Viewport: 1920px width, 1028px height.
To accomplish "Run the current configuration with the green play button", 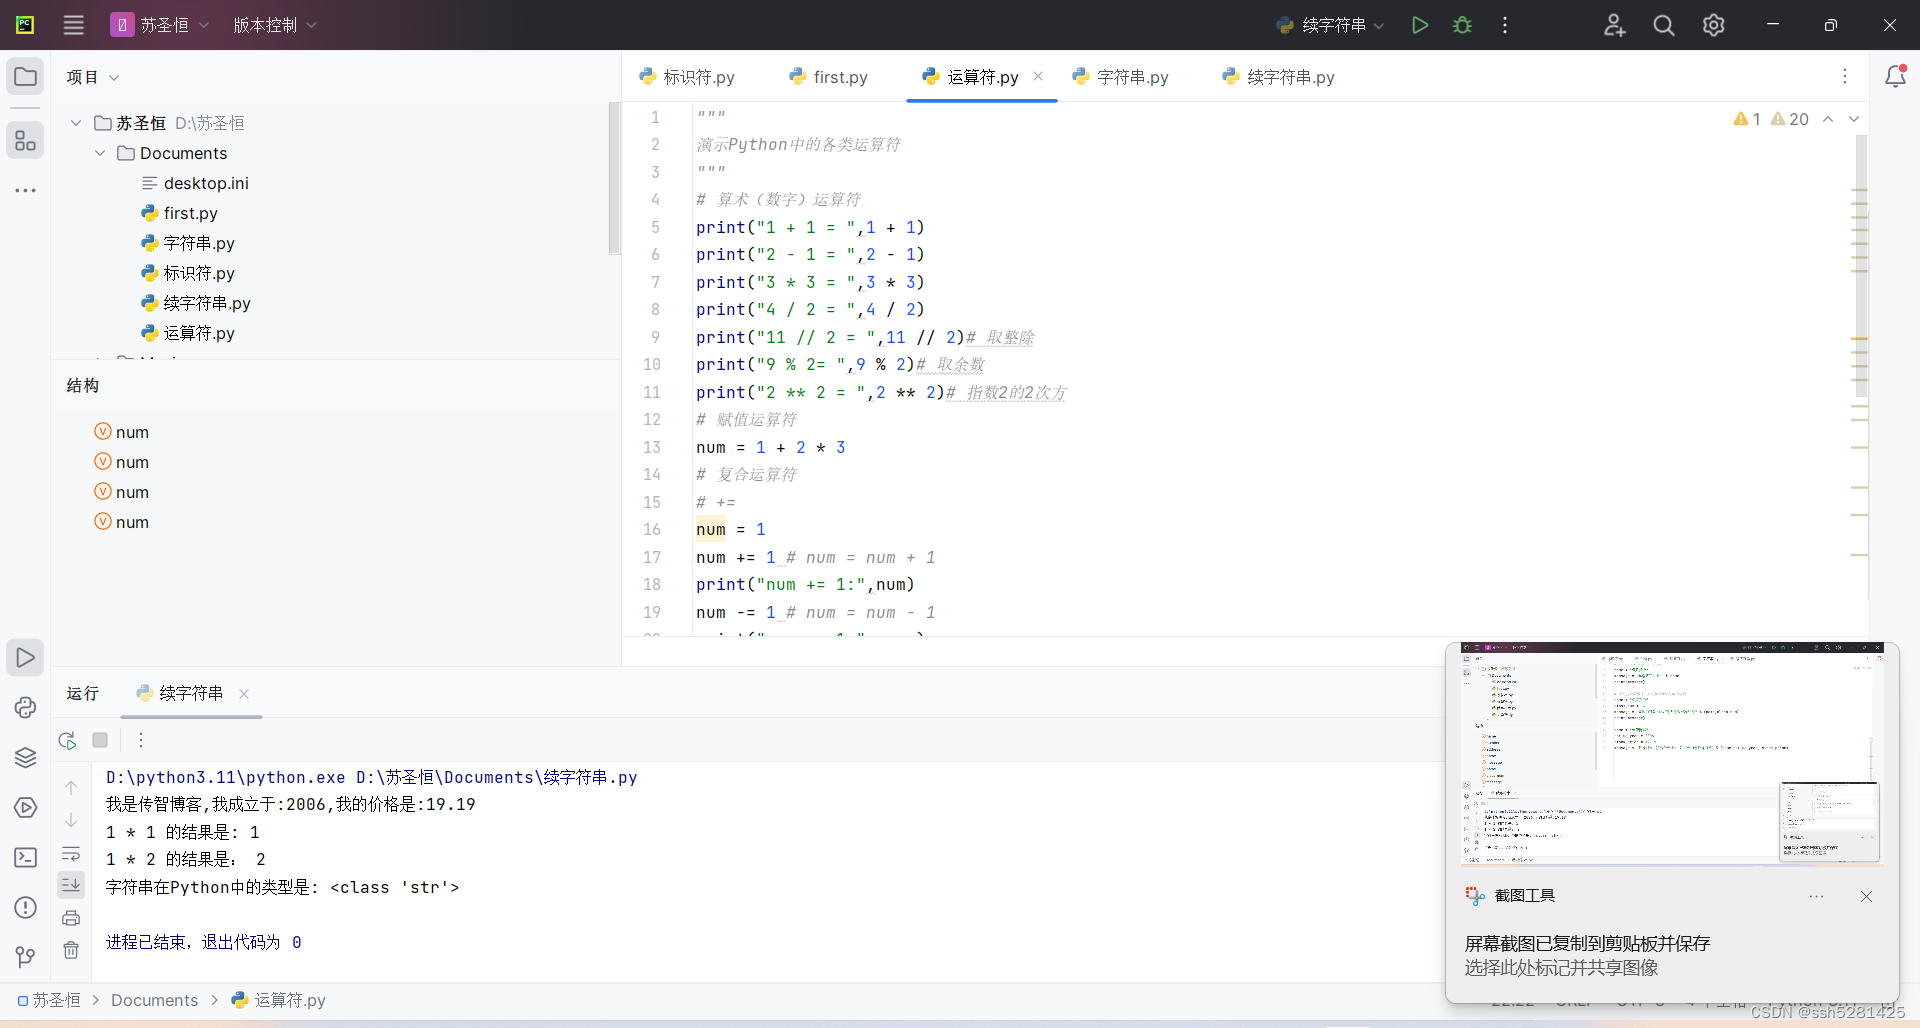I will [1419, 25].
